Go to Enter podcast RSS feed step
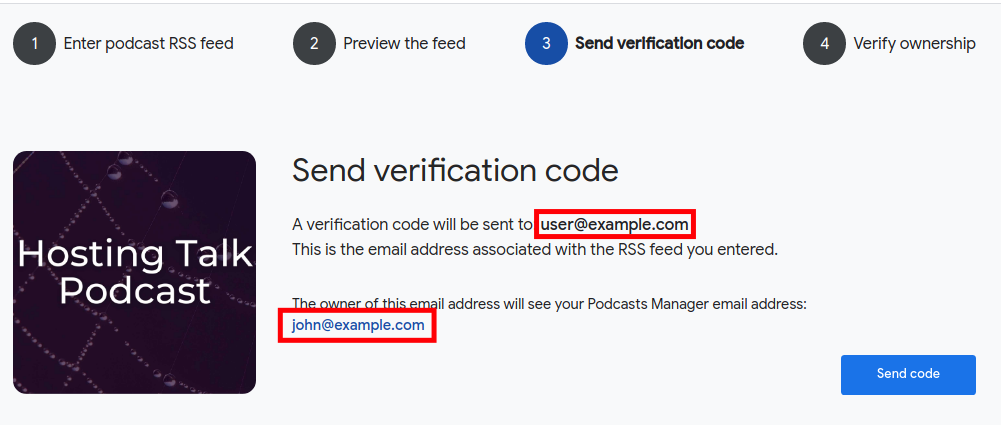This screenshot has height=425, width=1001. click(148, 44)
